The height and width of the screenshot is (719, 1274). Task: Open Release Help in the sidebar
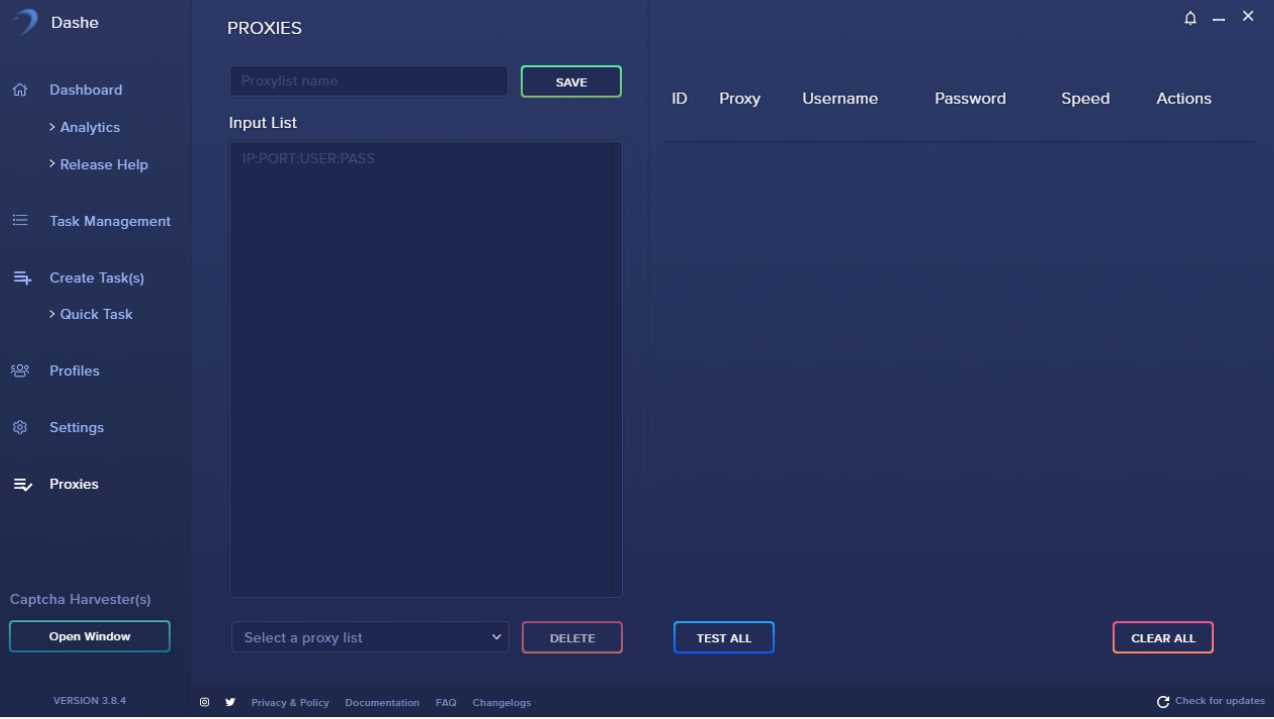pos(103,164)
